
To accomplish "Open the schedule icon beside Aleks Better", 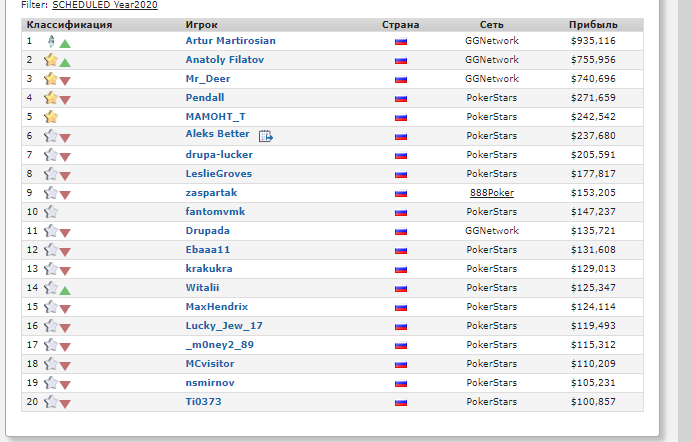I will click(x=266, y=136).
